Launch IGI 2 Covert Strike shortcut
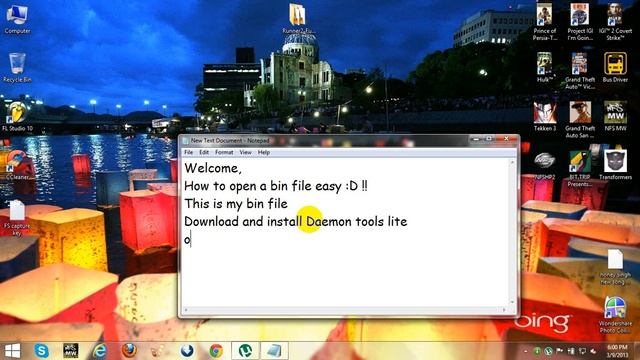 click(615, 22)
